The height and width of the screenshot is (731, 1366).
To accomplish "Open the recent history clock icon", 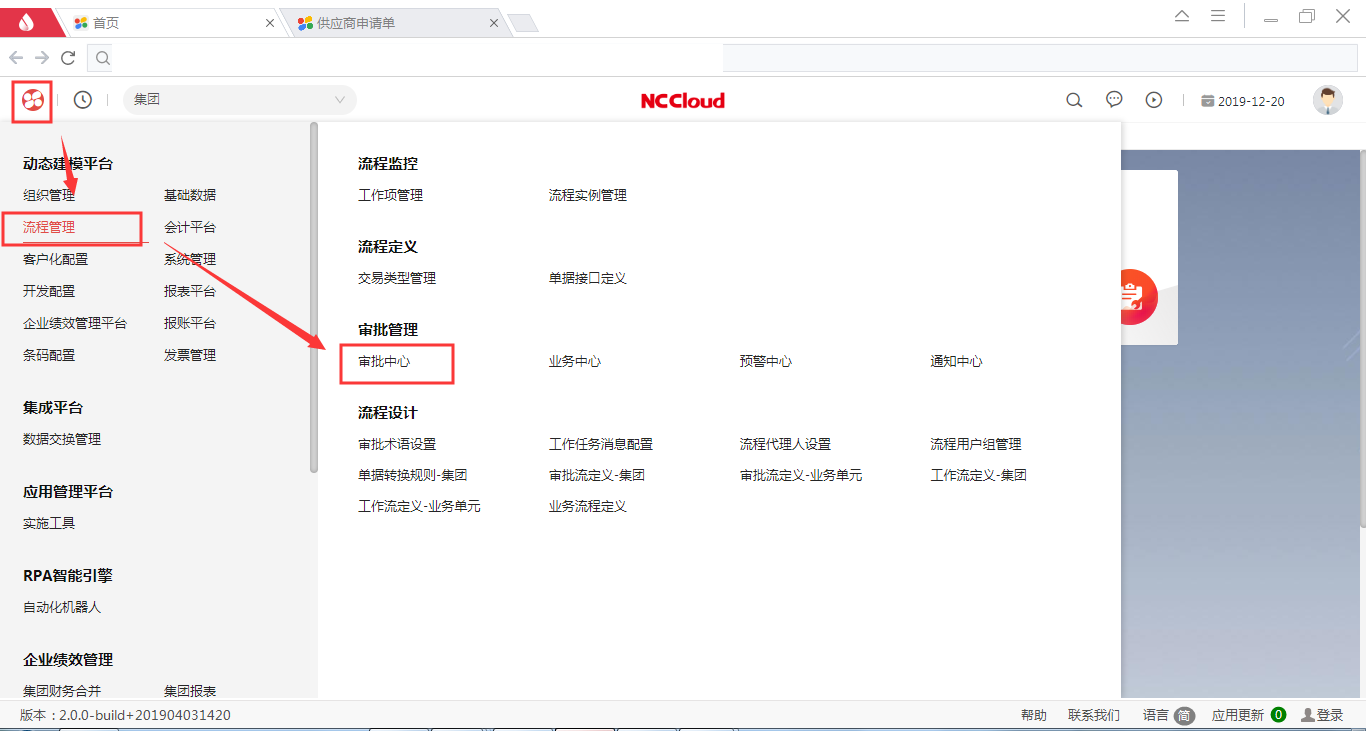I will [x=83, y=100].
